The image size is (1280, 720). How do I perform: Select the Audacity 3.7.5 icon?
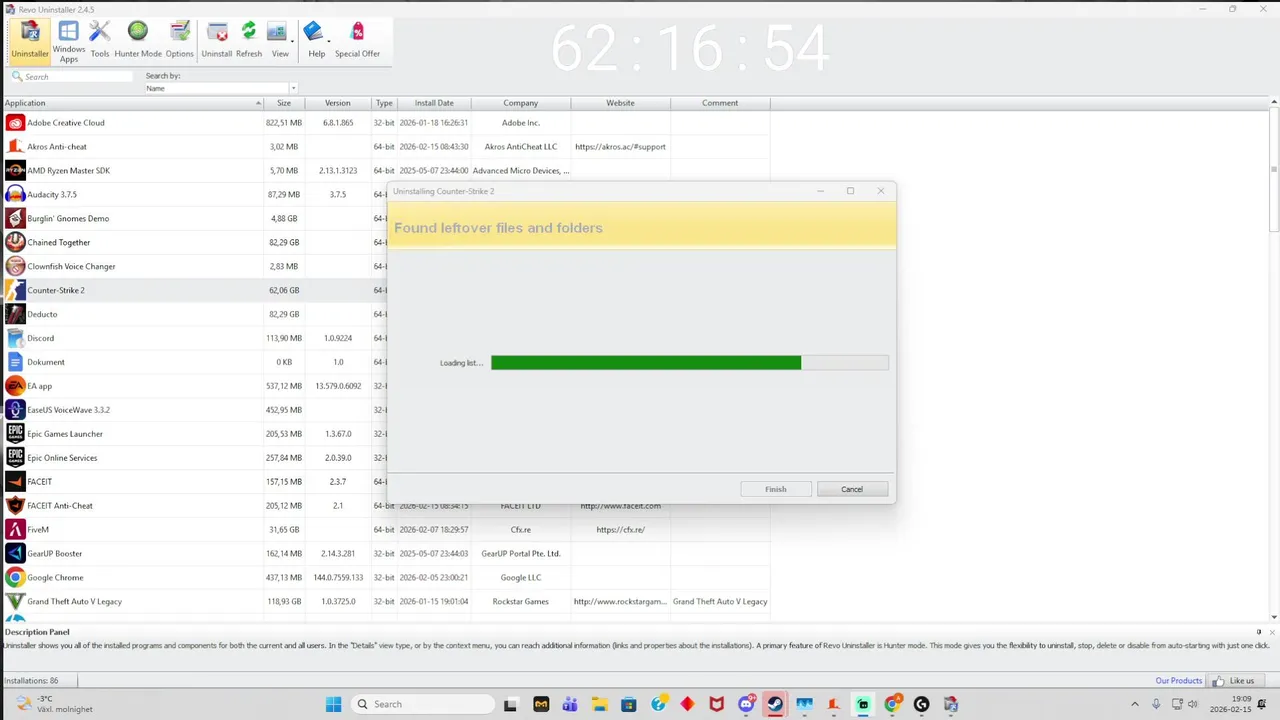tap(15, 195)
